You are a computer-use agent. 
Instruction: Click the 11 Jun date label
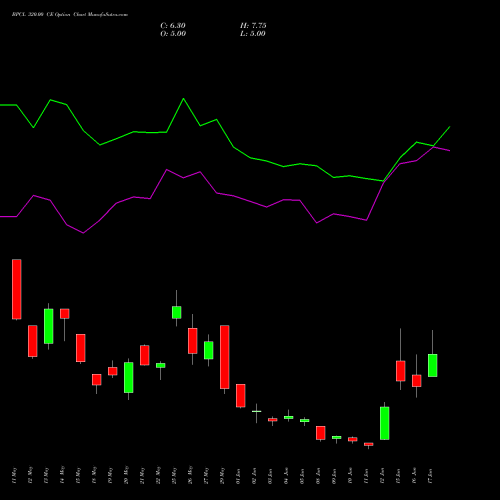pyautogui.click(x=366, y=476)
